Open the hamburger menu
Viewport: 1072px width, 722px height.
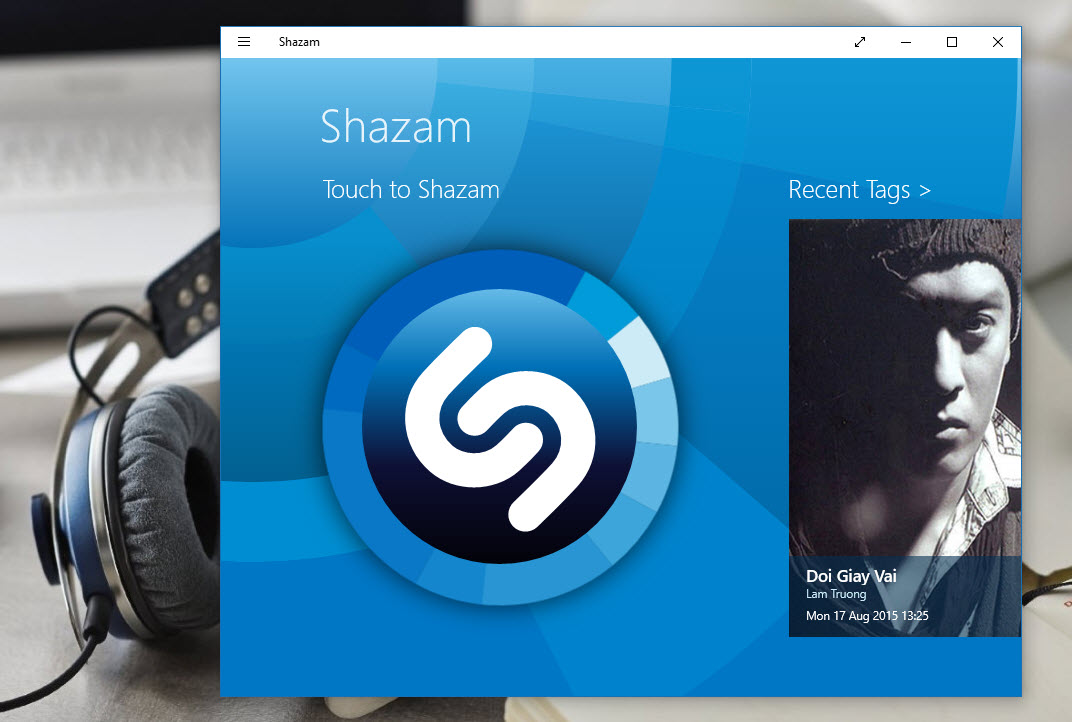pyautogui.click(x=244, y=42)
